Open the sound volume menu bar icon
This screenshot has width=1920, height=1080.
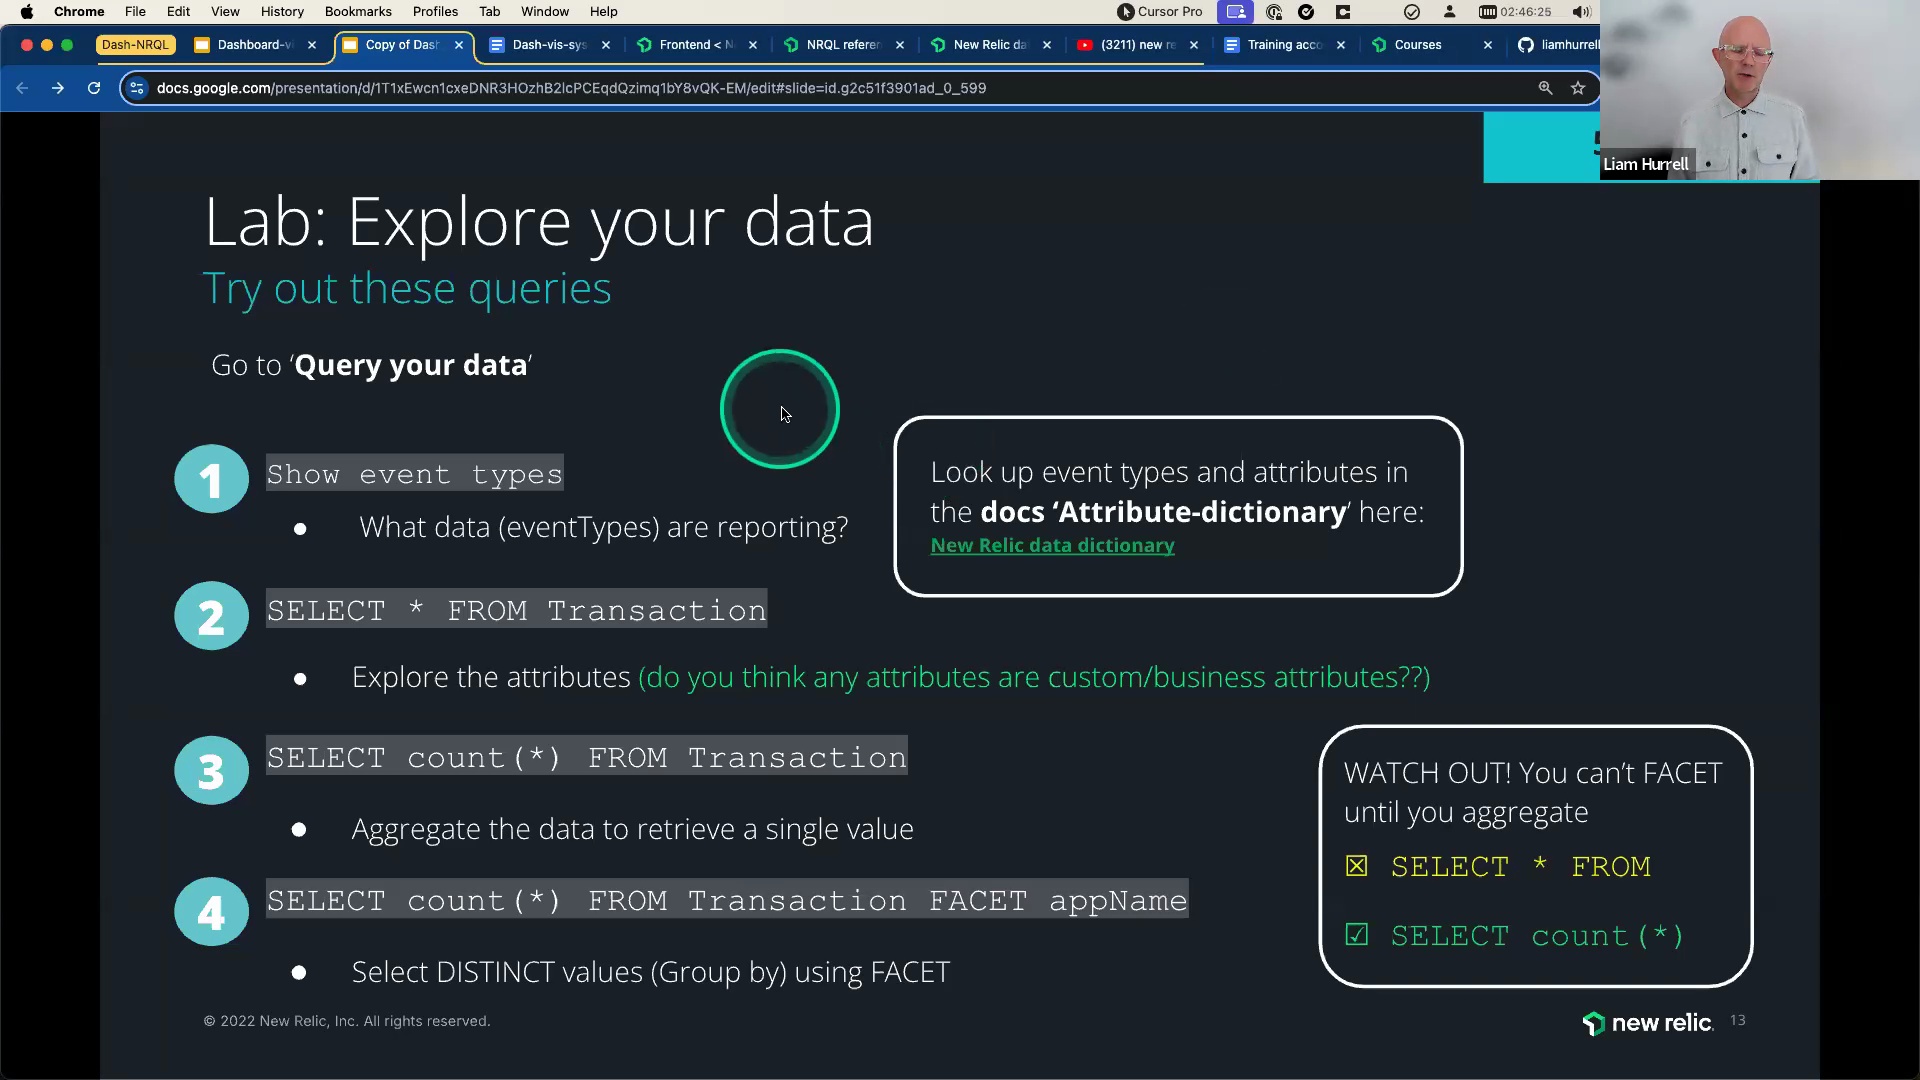pyautogui.click(x=1581, y=12)
